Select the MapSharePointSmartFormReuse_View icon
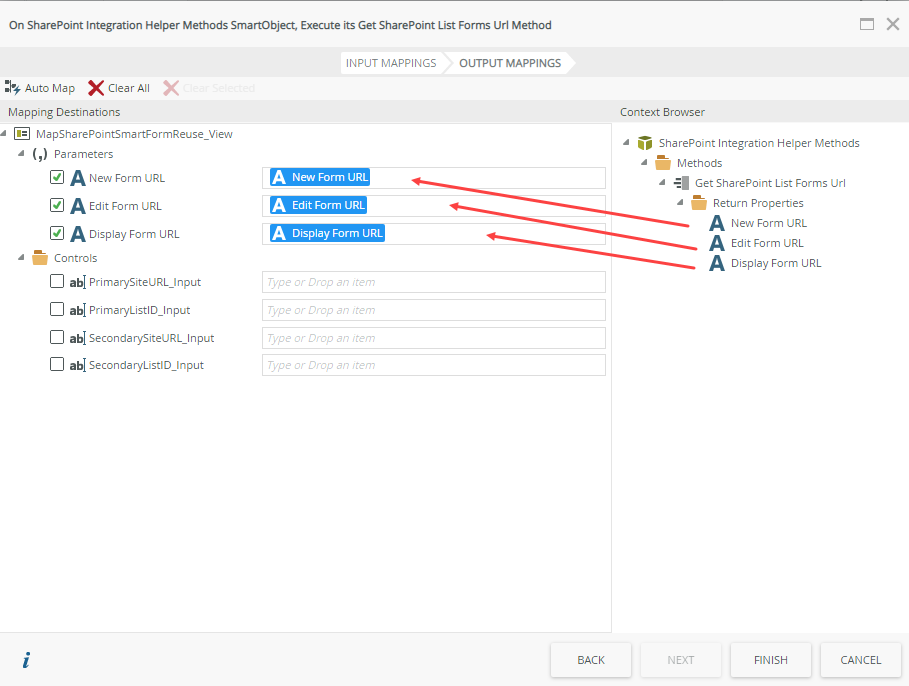 22,134
